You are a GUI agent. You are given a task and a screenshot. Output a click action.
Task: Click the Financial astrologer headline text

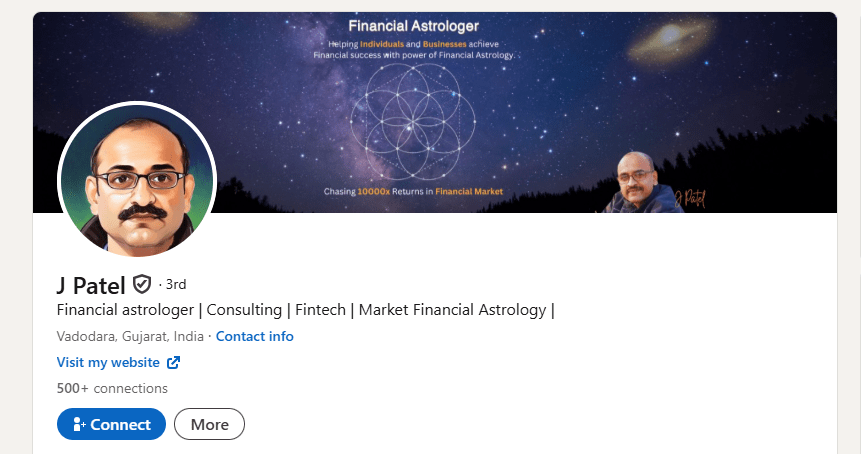click(x=305, y=310)
